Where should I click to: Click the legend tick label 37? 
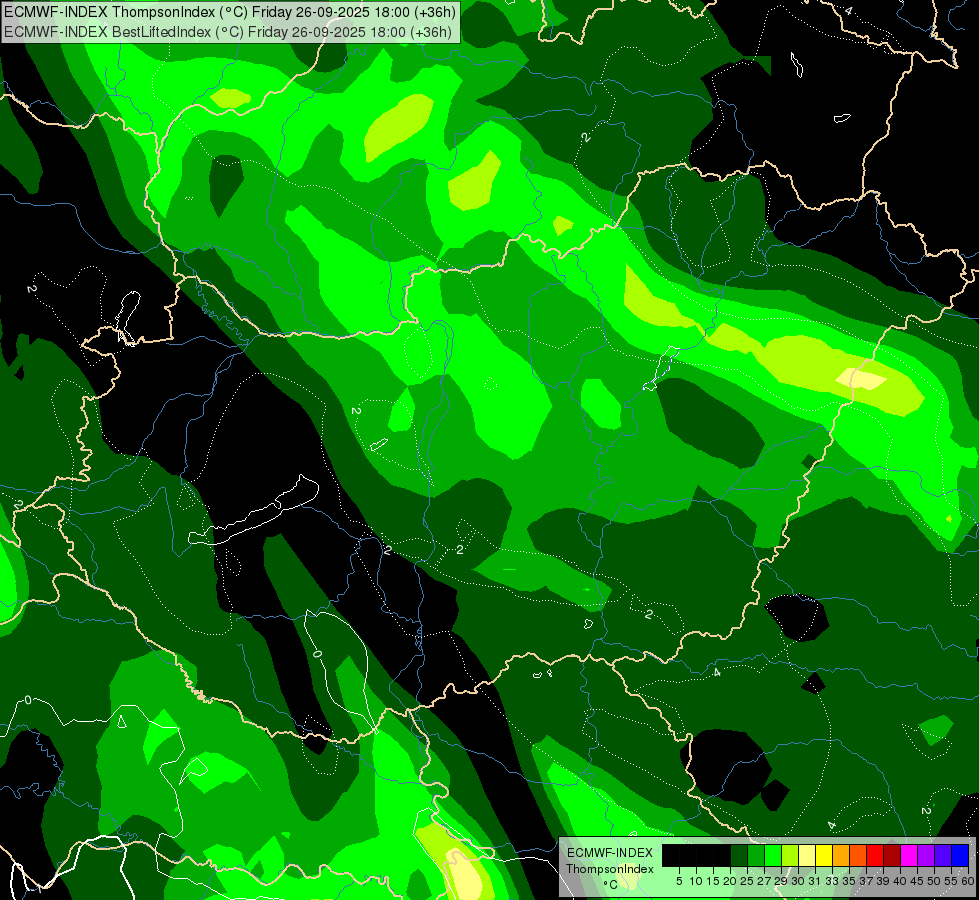coord(867,881)
